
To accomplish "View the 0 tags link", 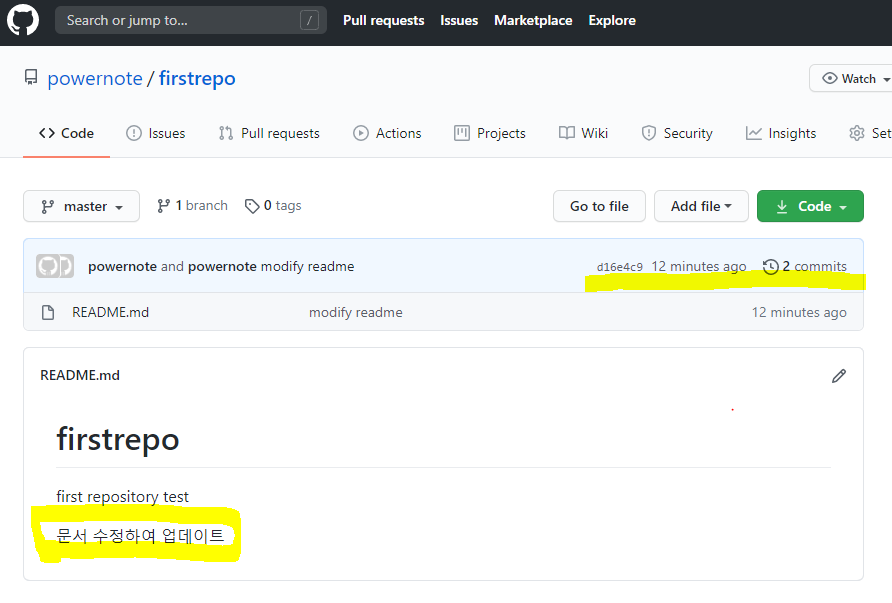I will tap(273, 205).
